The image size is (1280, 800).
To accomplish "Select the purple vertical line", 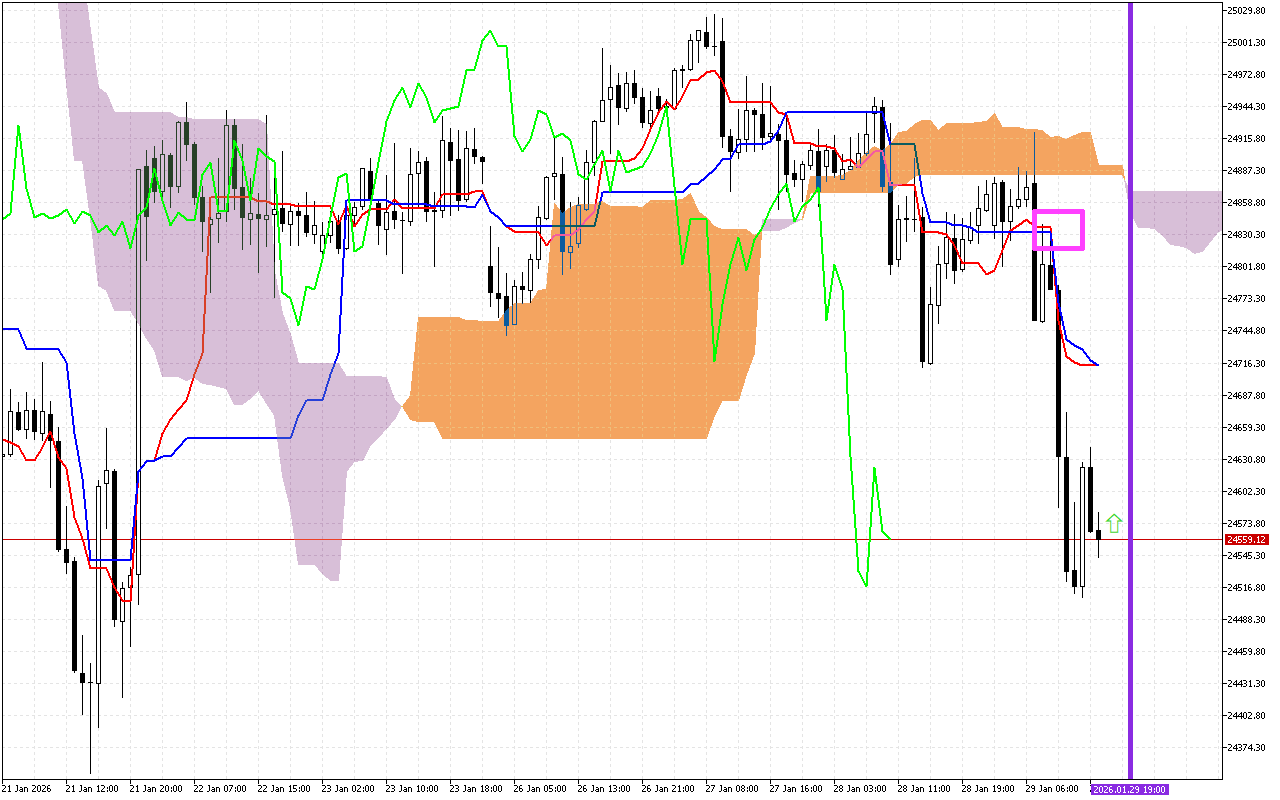I will click(x=1130, y=400).
